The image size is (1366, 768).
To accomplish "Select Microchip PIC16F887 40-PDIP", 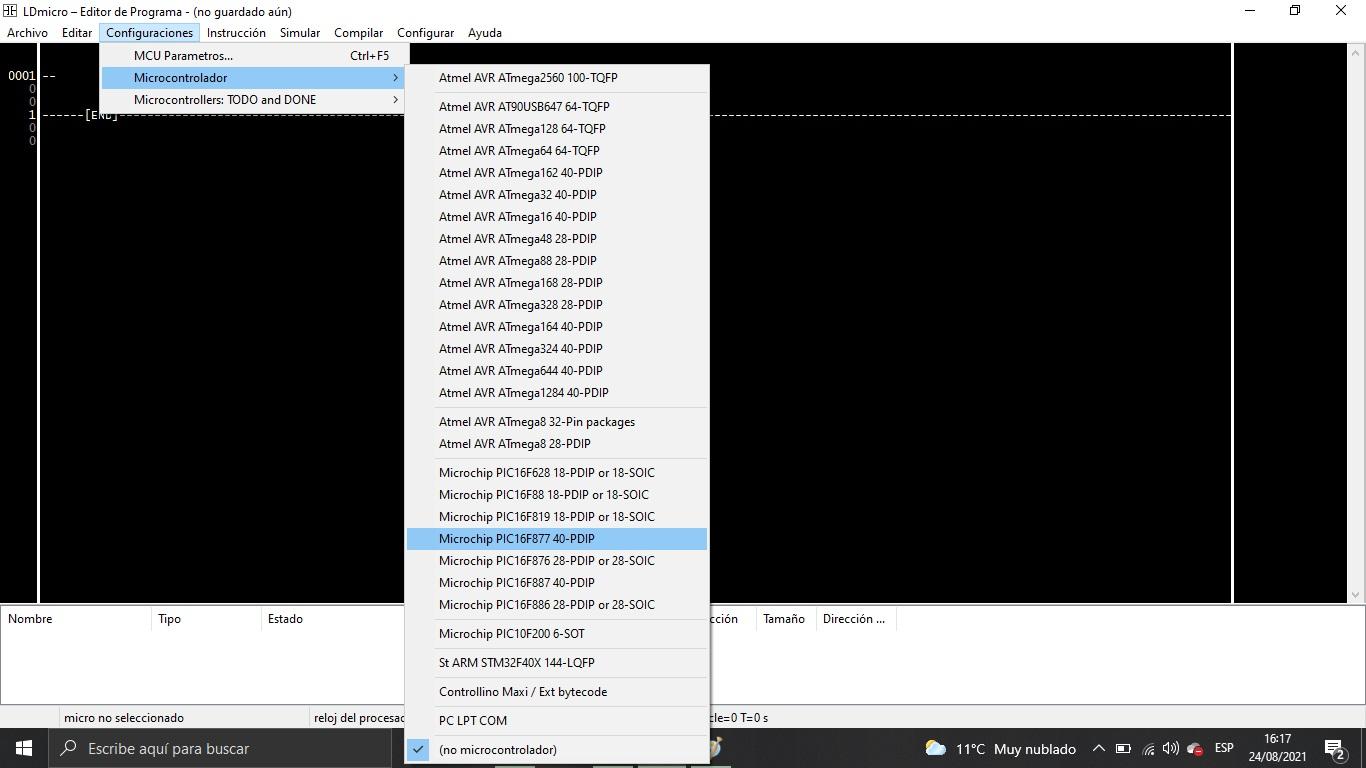I will (x=557, y=583).
